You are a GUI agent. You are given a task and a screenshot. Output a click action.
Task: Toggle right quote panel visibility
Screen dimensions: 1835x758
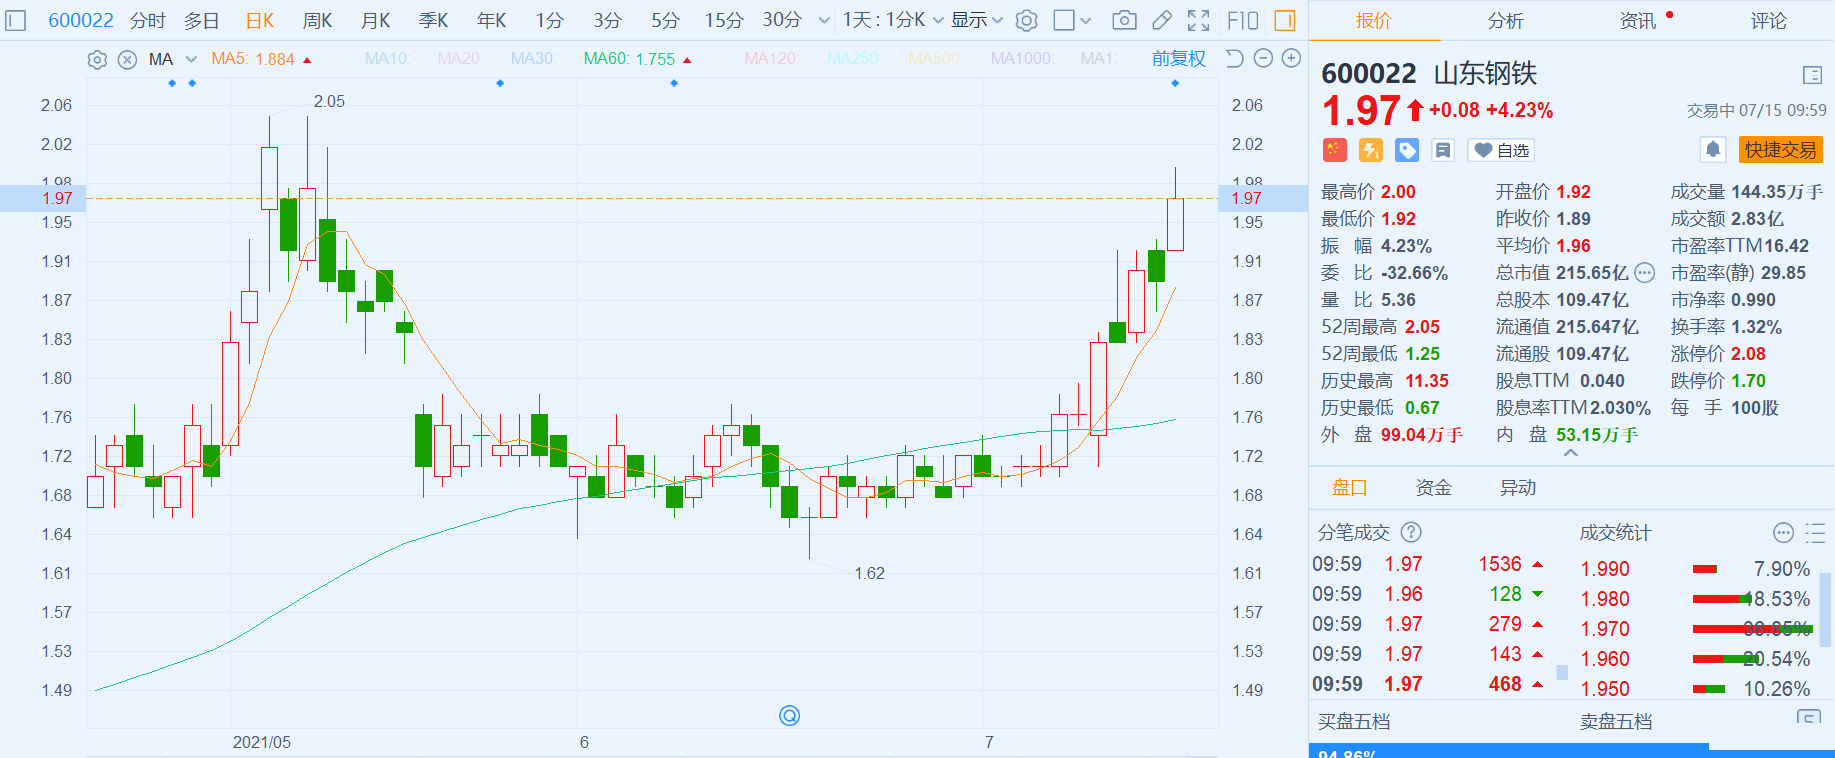(1285, 20)
